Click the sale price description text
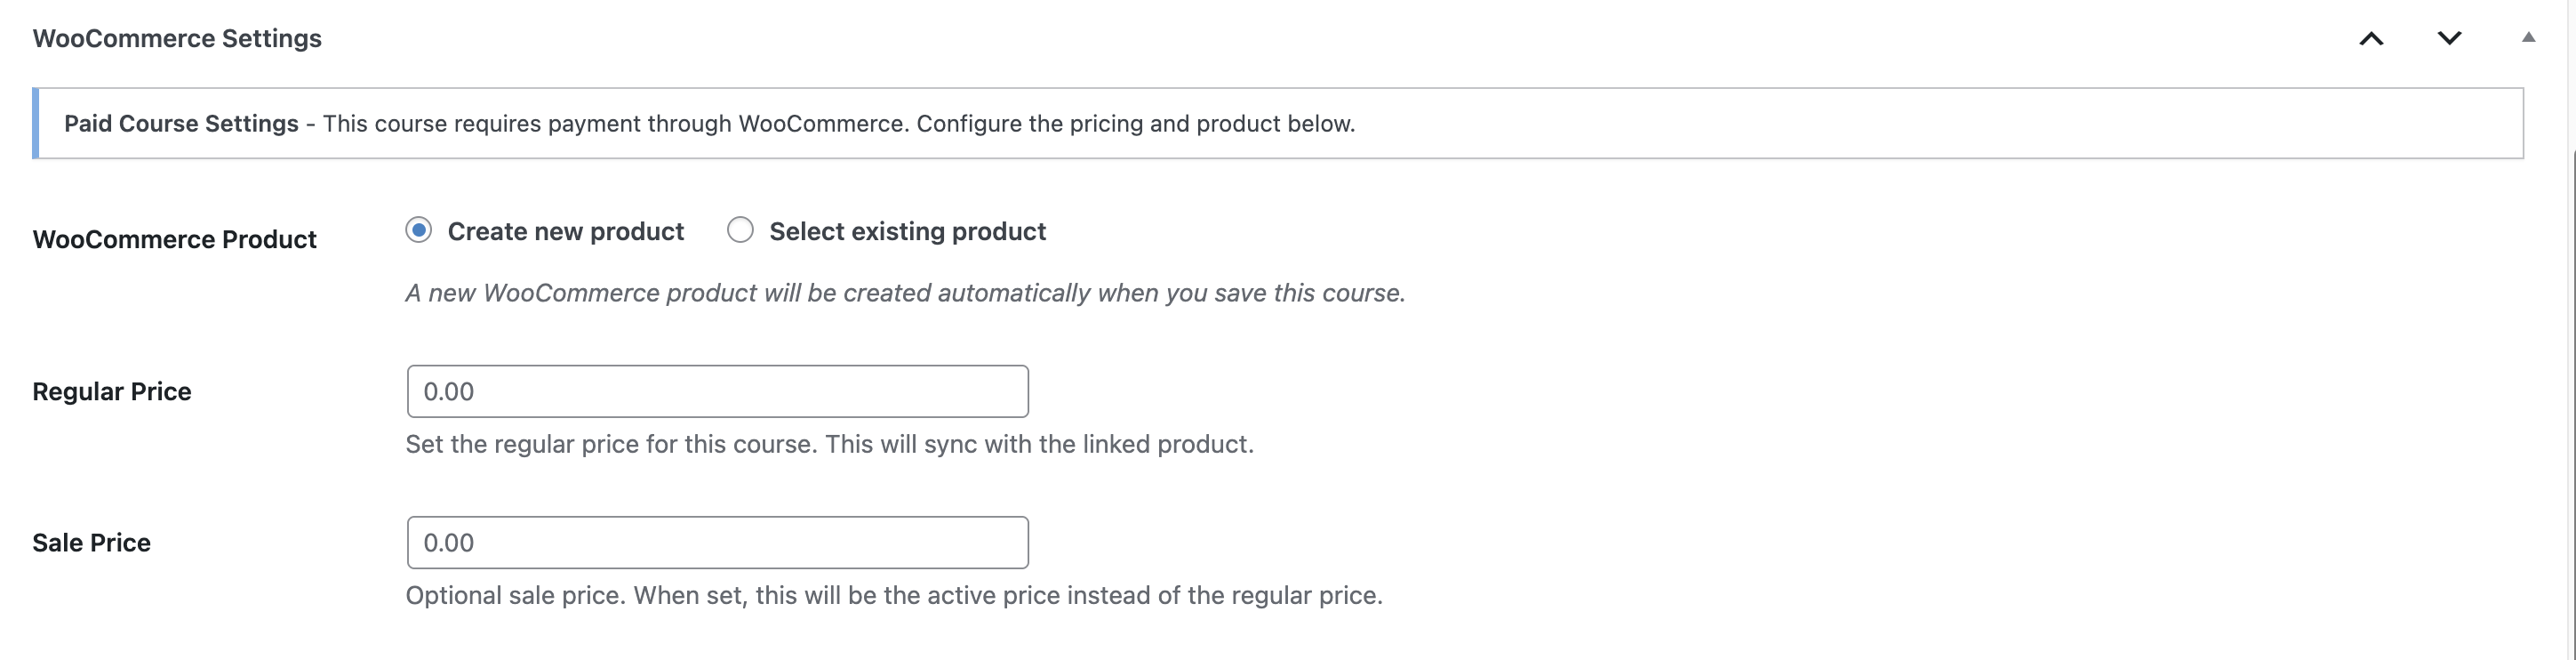The image size is (2576, 660). pyautogui.click(x=893, y=595)
